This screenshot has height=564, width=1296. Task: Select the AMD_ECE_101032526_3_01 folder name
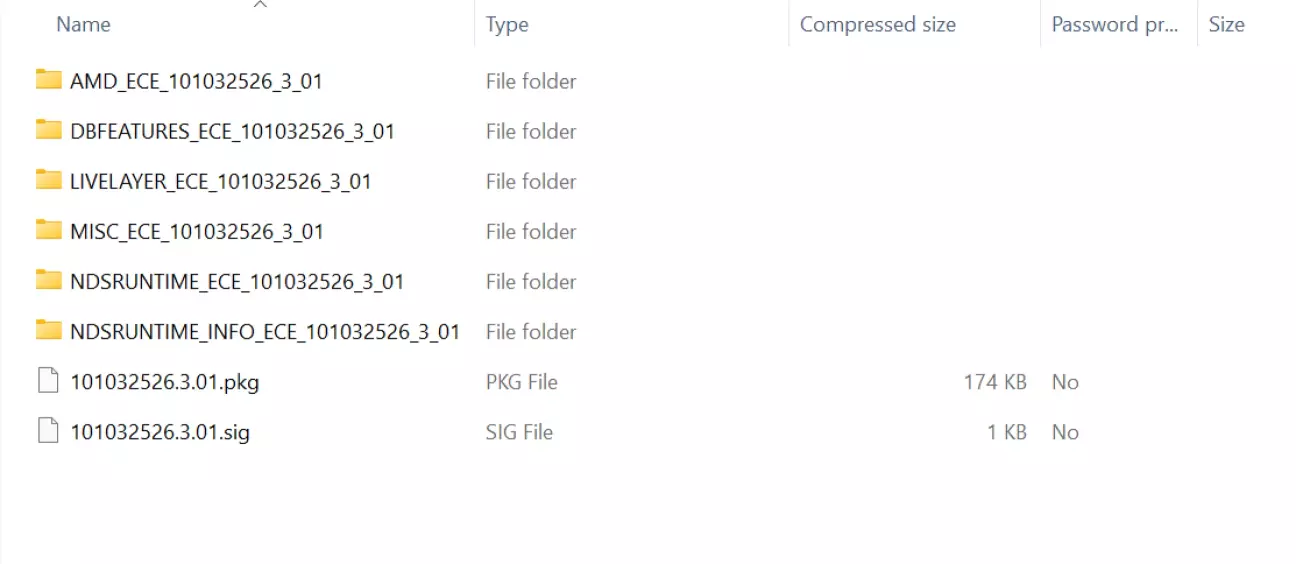196,81
